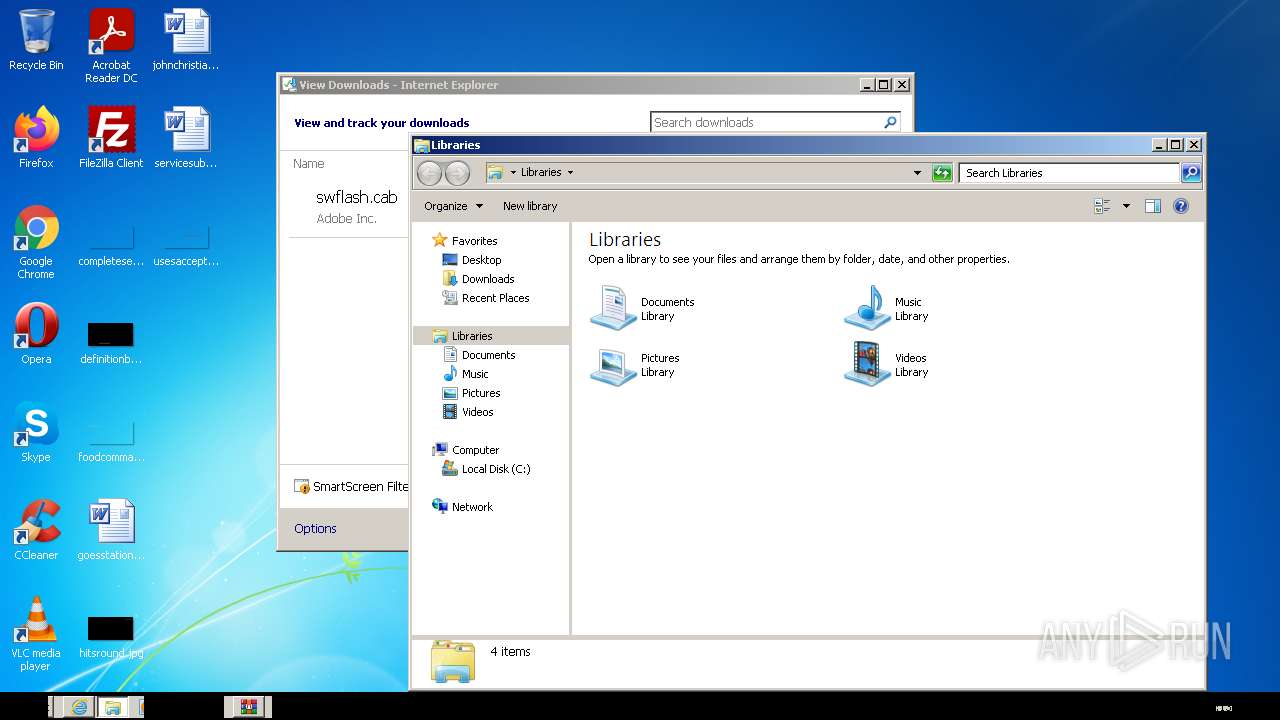The height and width of the screenshot is (720, 1280).
Task: Select the completese desktop file
Action: pos(111,244)
